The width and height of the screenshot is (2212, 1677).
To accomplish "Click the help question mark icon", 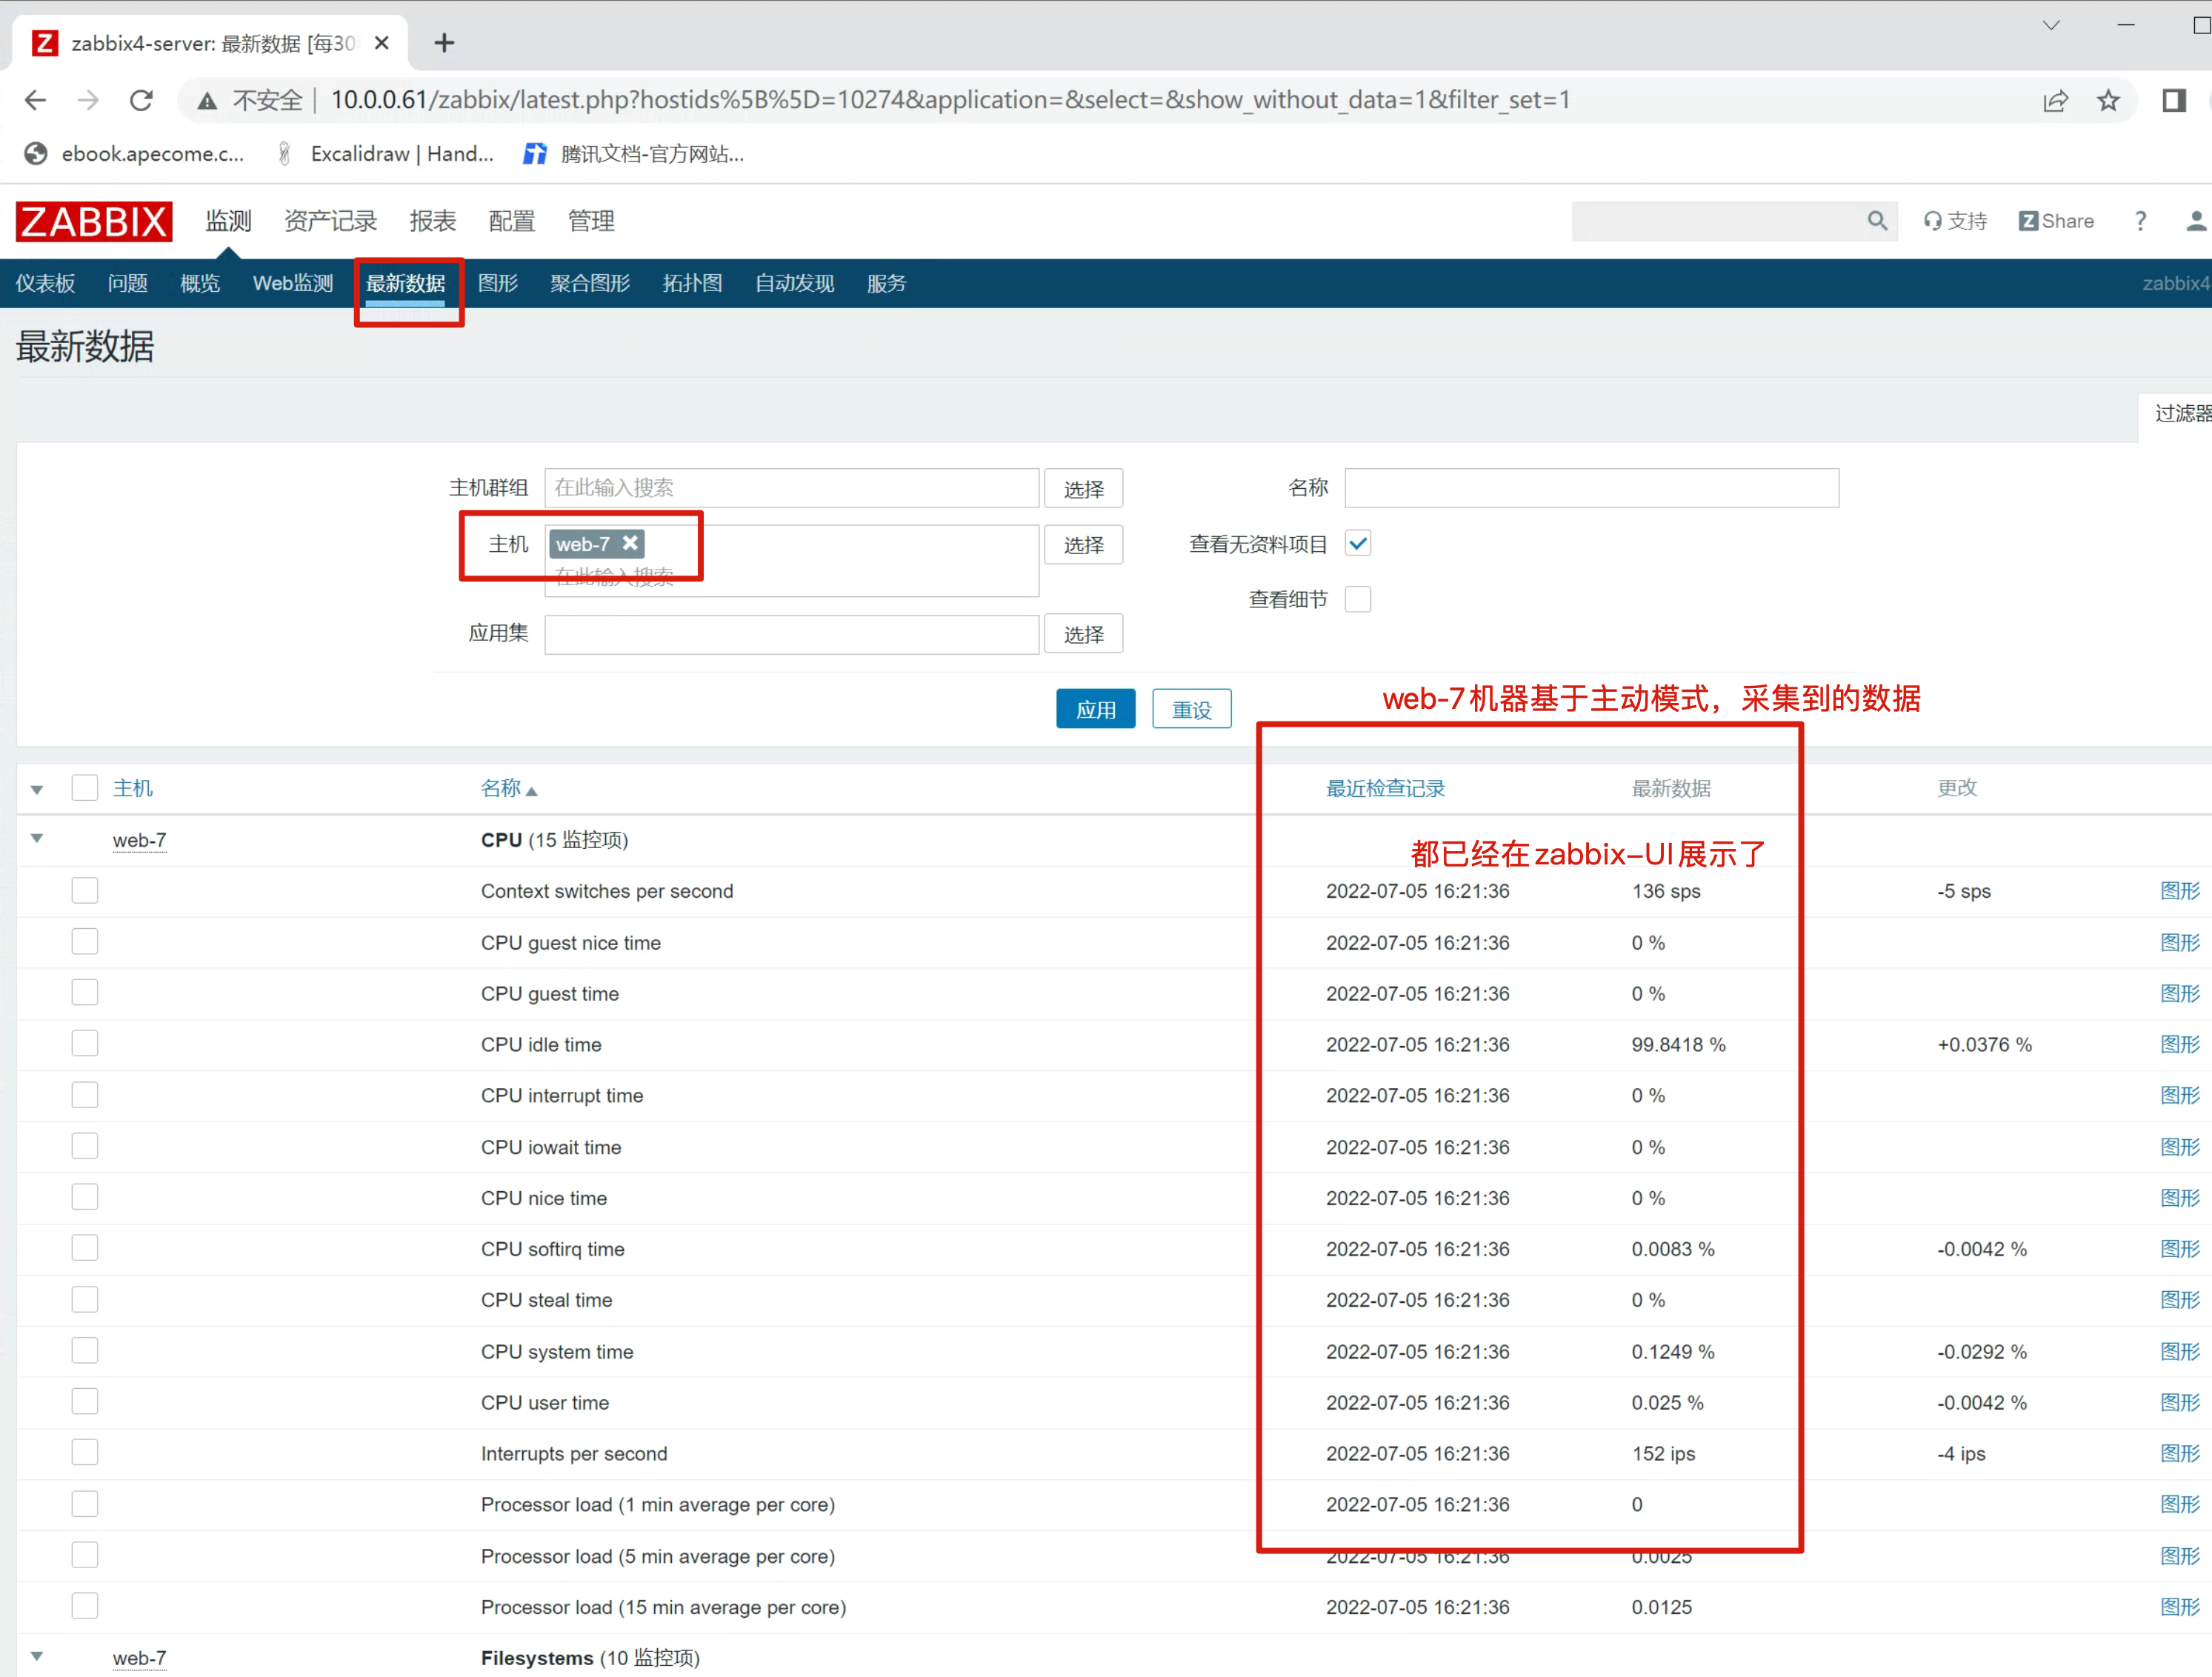I will tap(2140, 221).
